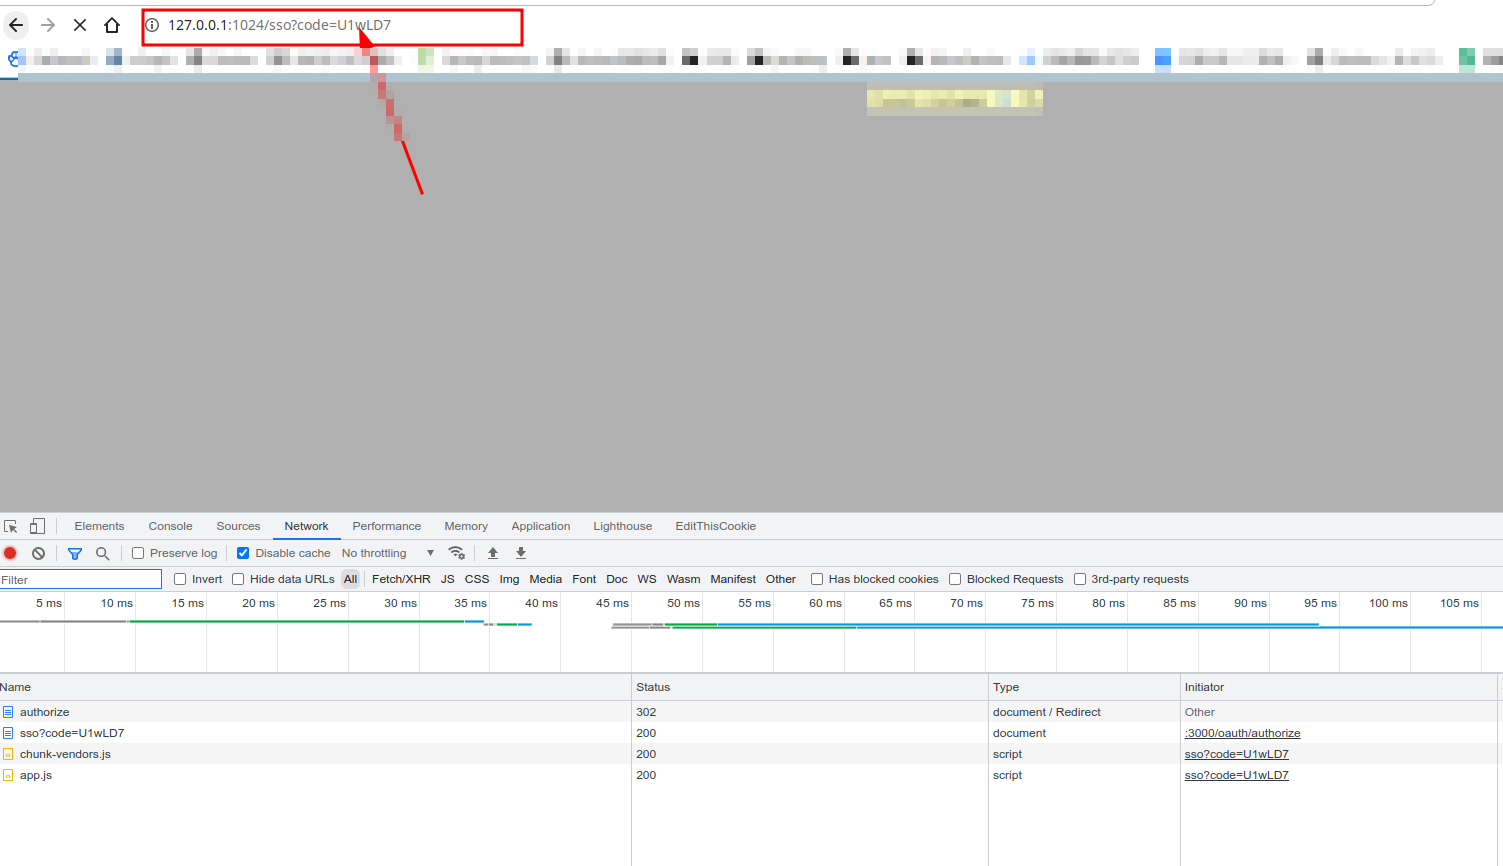
Task: Open network search magnifier icon
Action: tap(102, 553)
